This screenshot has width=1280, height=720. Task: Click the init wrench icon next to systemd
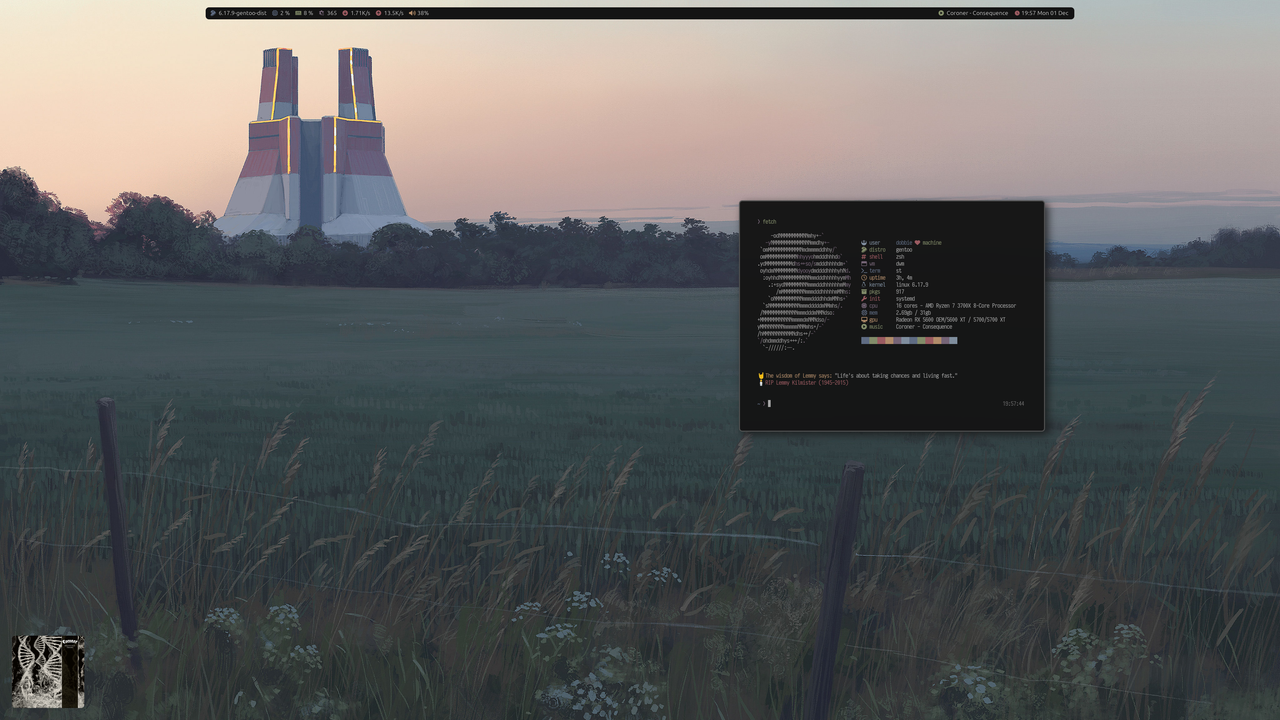[864, 299]
